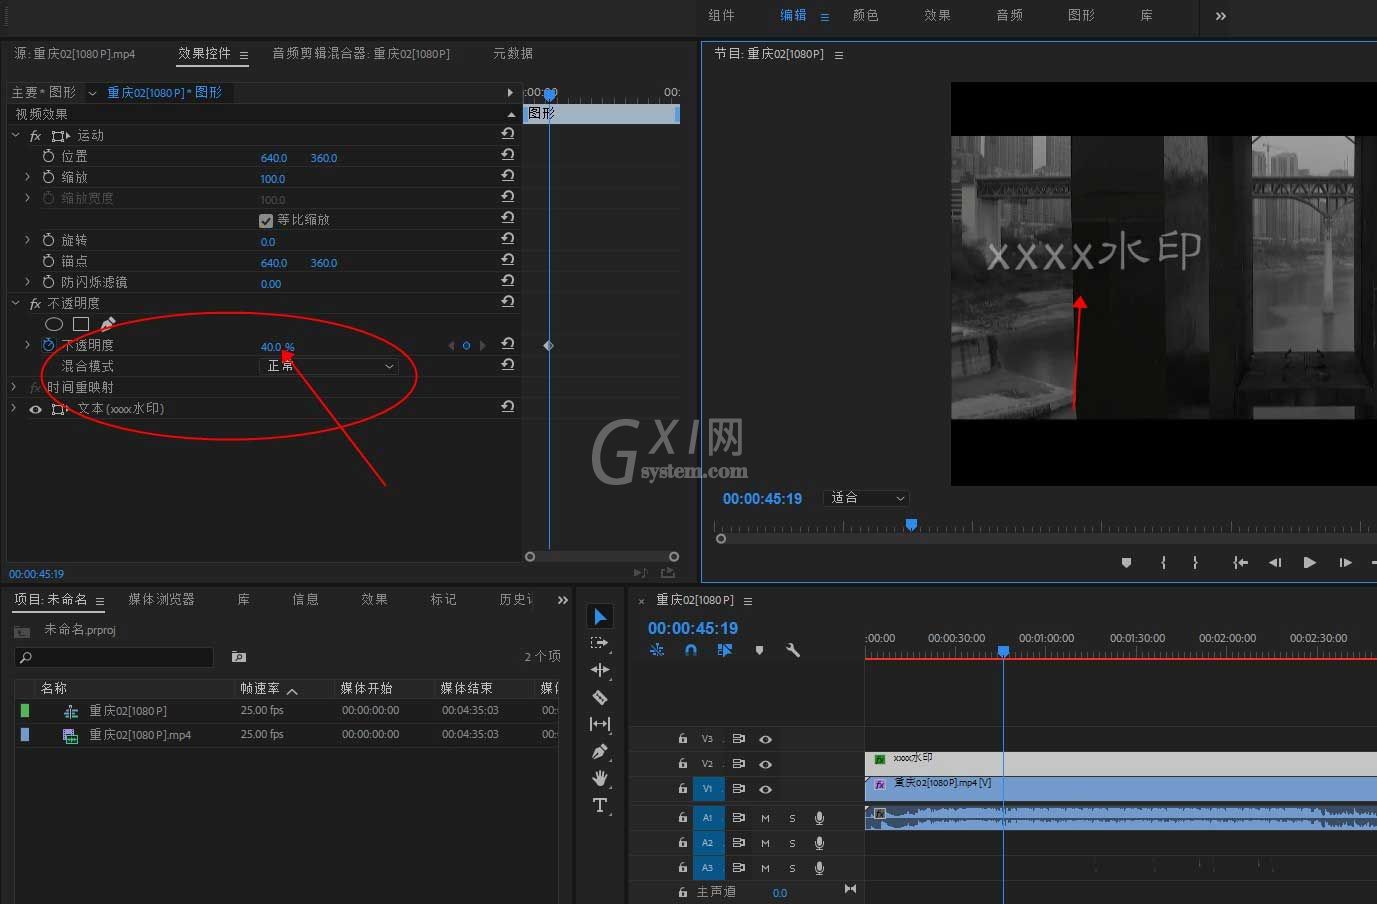Toggle snap in timeline magnet icon
Screen dimensions: 1377x904
point(690,650)
